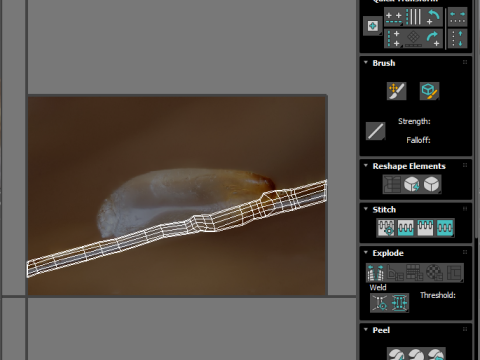Viewport: 480px width, 360px height.
Task: Click the Threshold: label
Action: (438, 295)
